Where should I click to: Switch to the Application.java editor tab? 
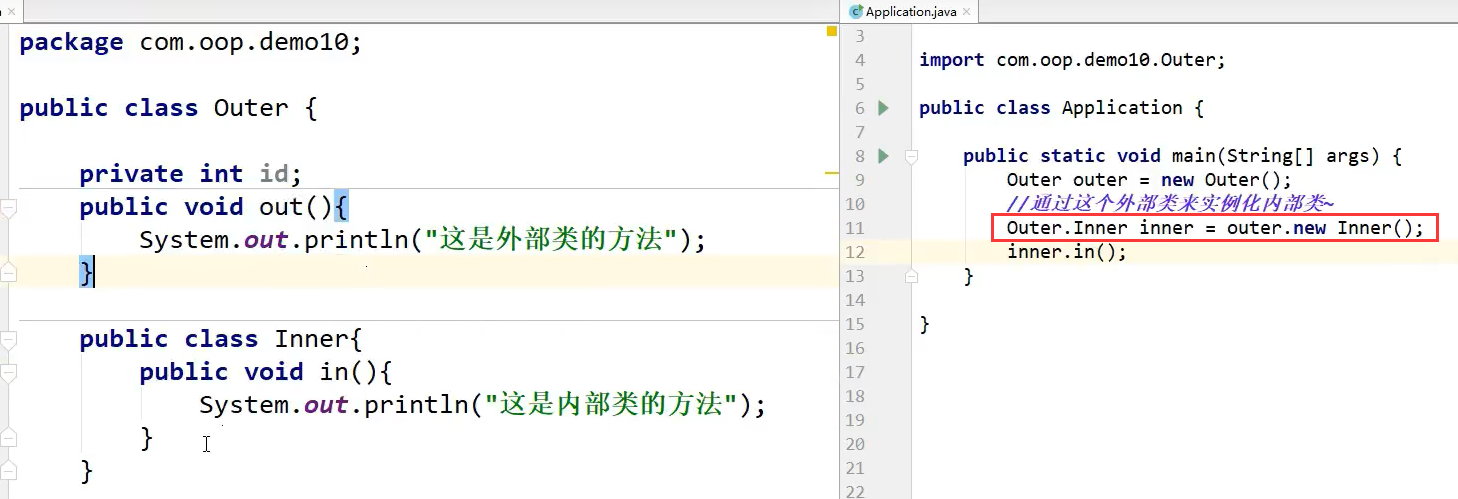click(909, 12)
